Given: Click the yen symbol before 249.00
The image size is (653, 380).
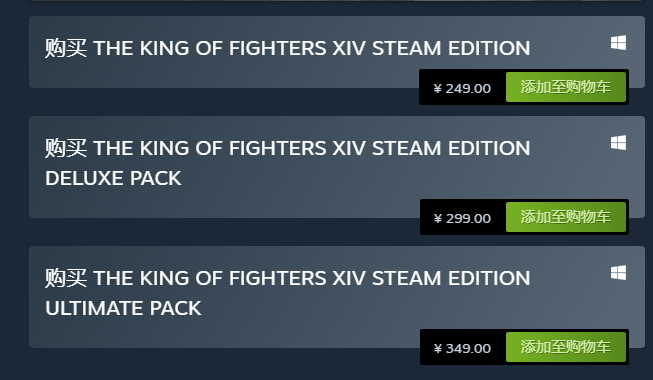Looking at the screenshot, I should (x=437, y=88).
